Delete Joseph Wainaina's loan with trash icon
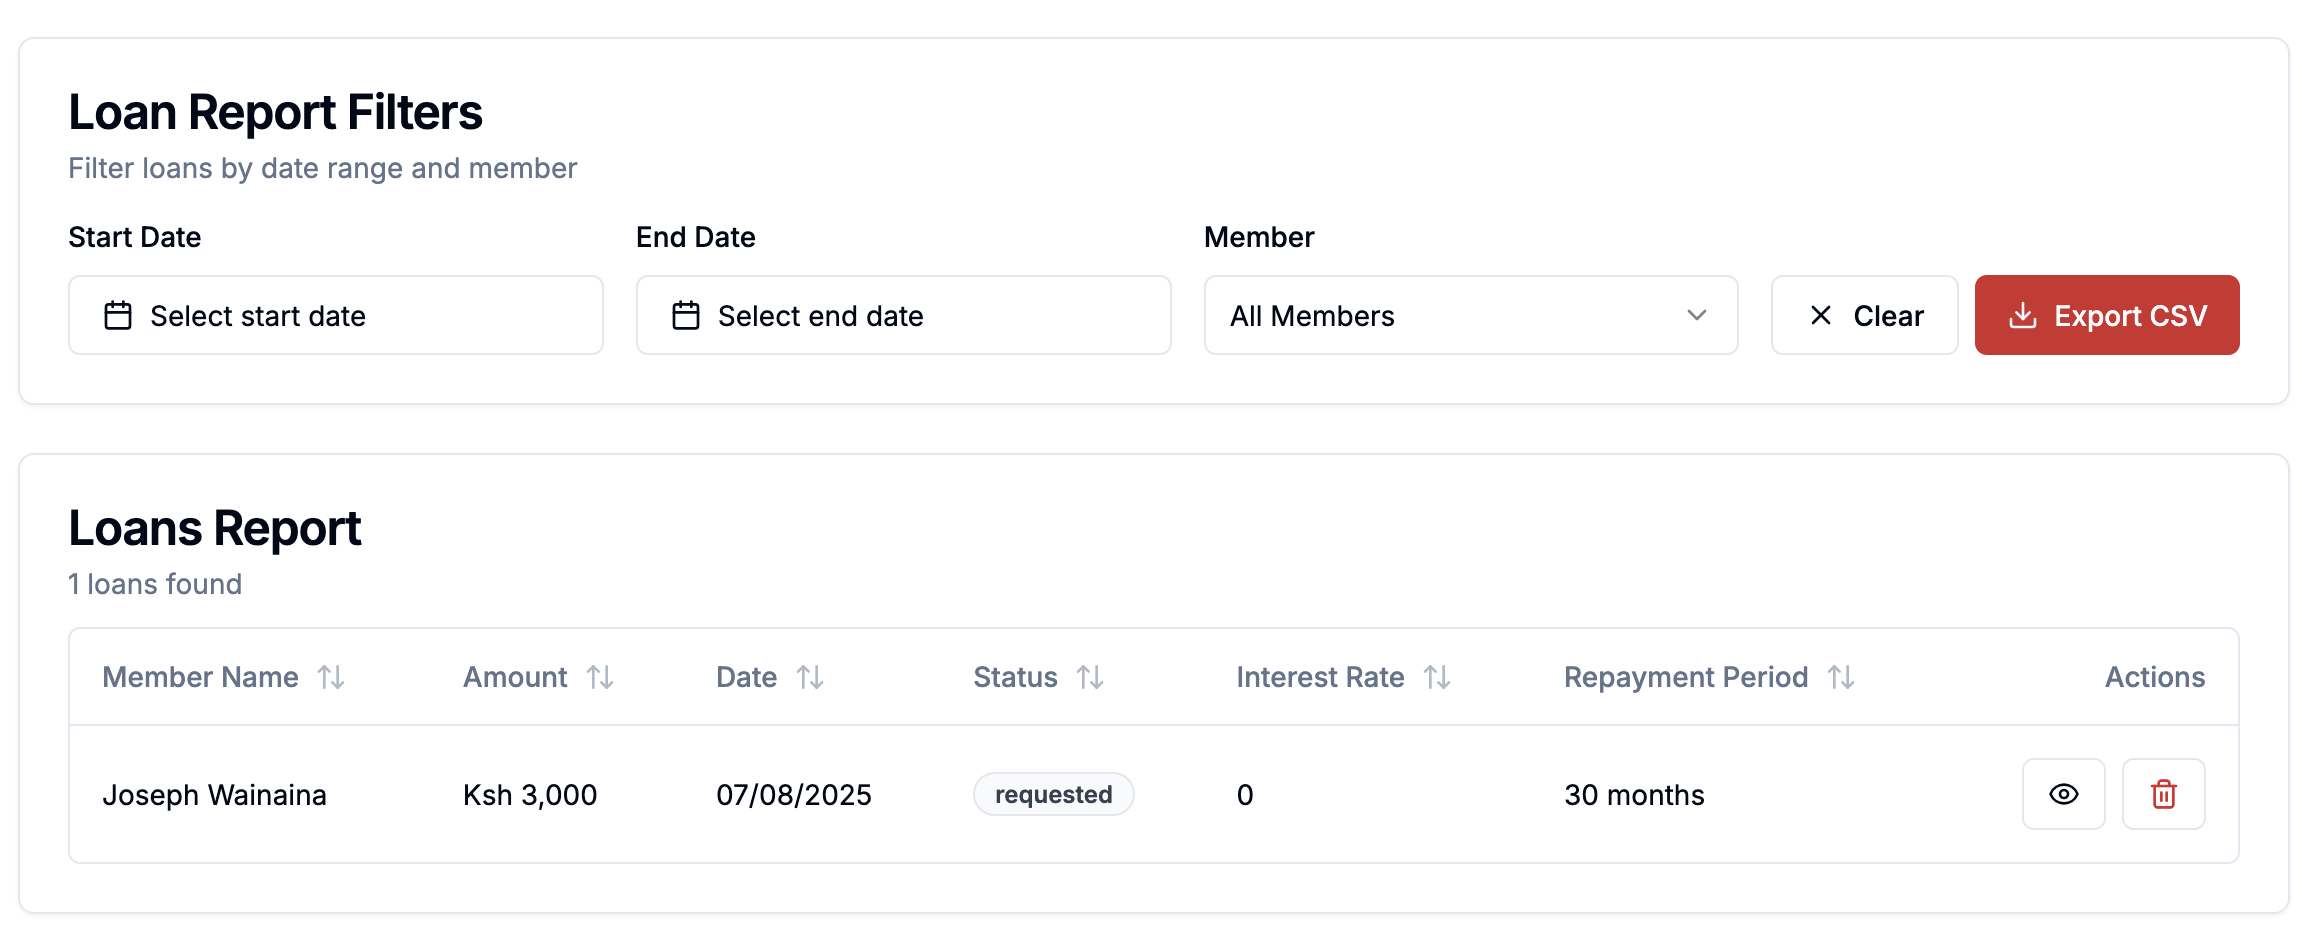 [2163, 794]
